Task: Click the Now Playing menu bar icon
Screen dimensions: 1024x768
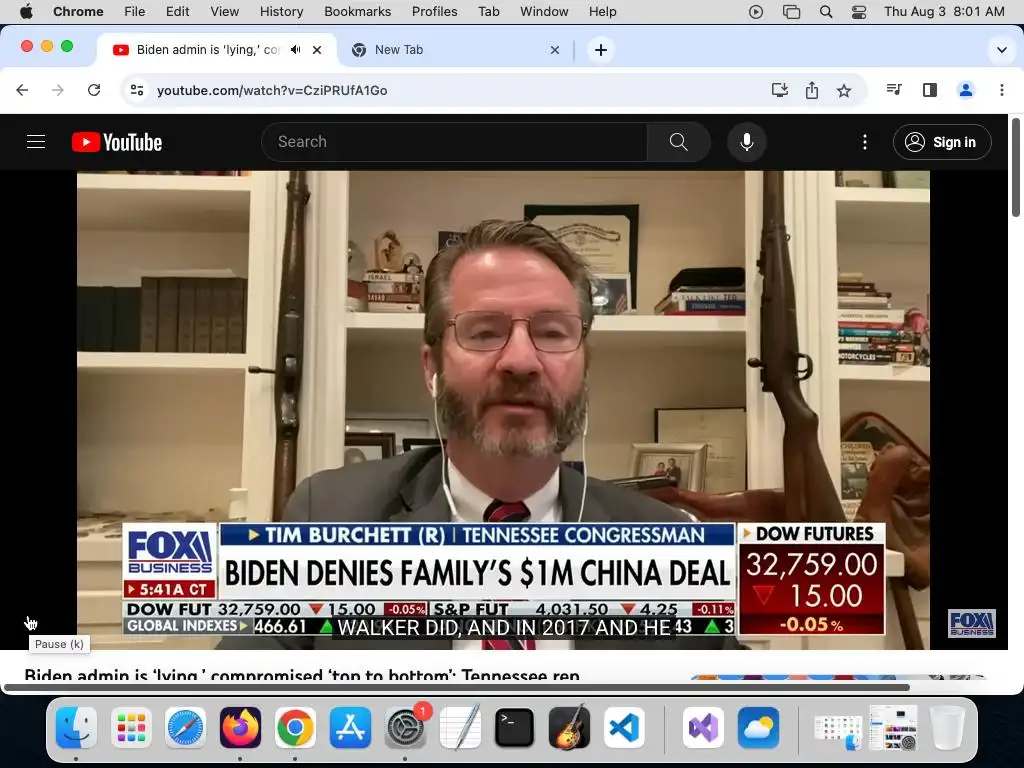Action: tap(756, 12)
